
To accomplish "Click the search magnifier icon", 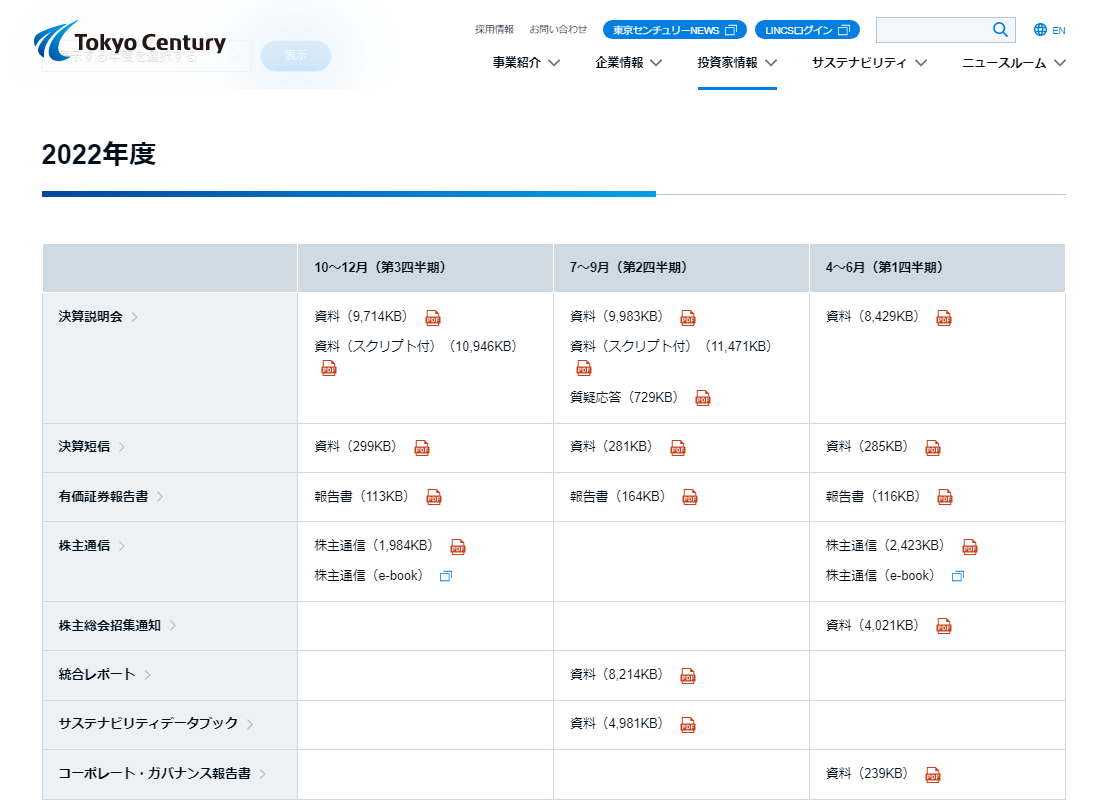I will (1000, 30).
